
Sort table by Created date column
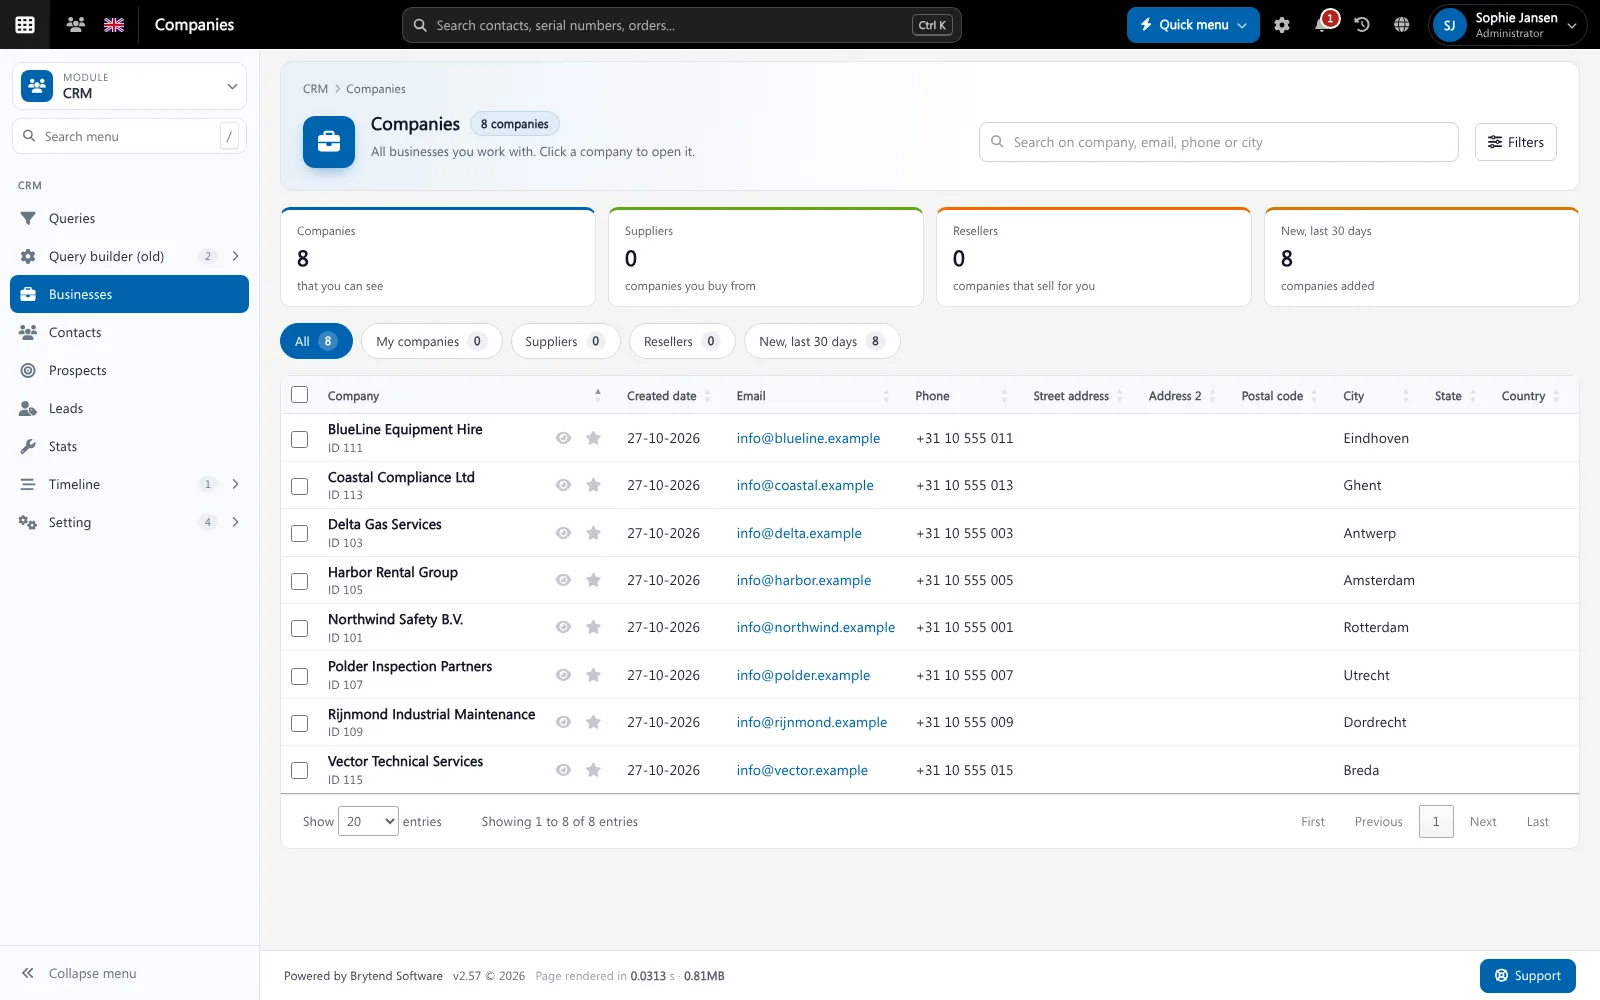click(x=668, y=396)
